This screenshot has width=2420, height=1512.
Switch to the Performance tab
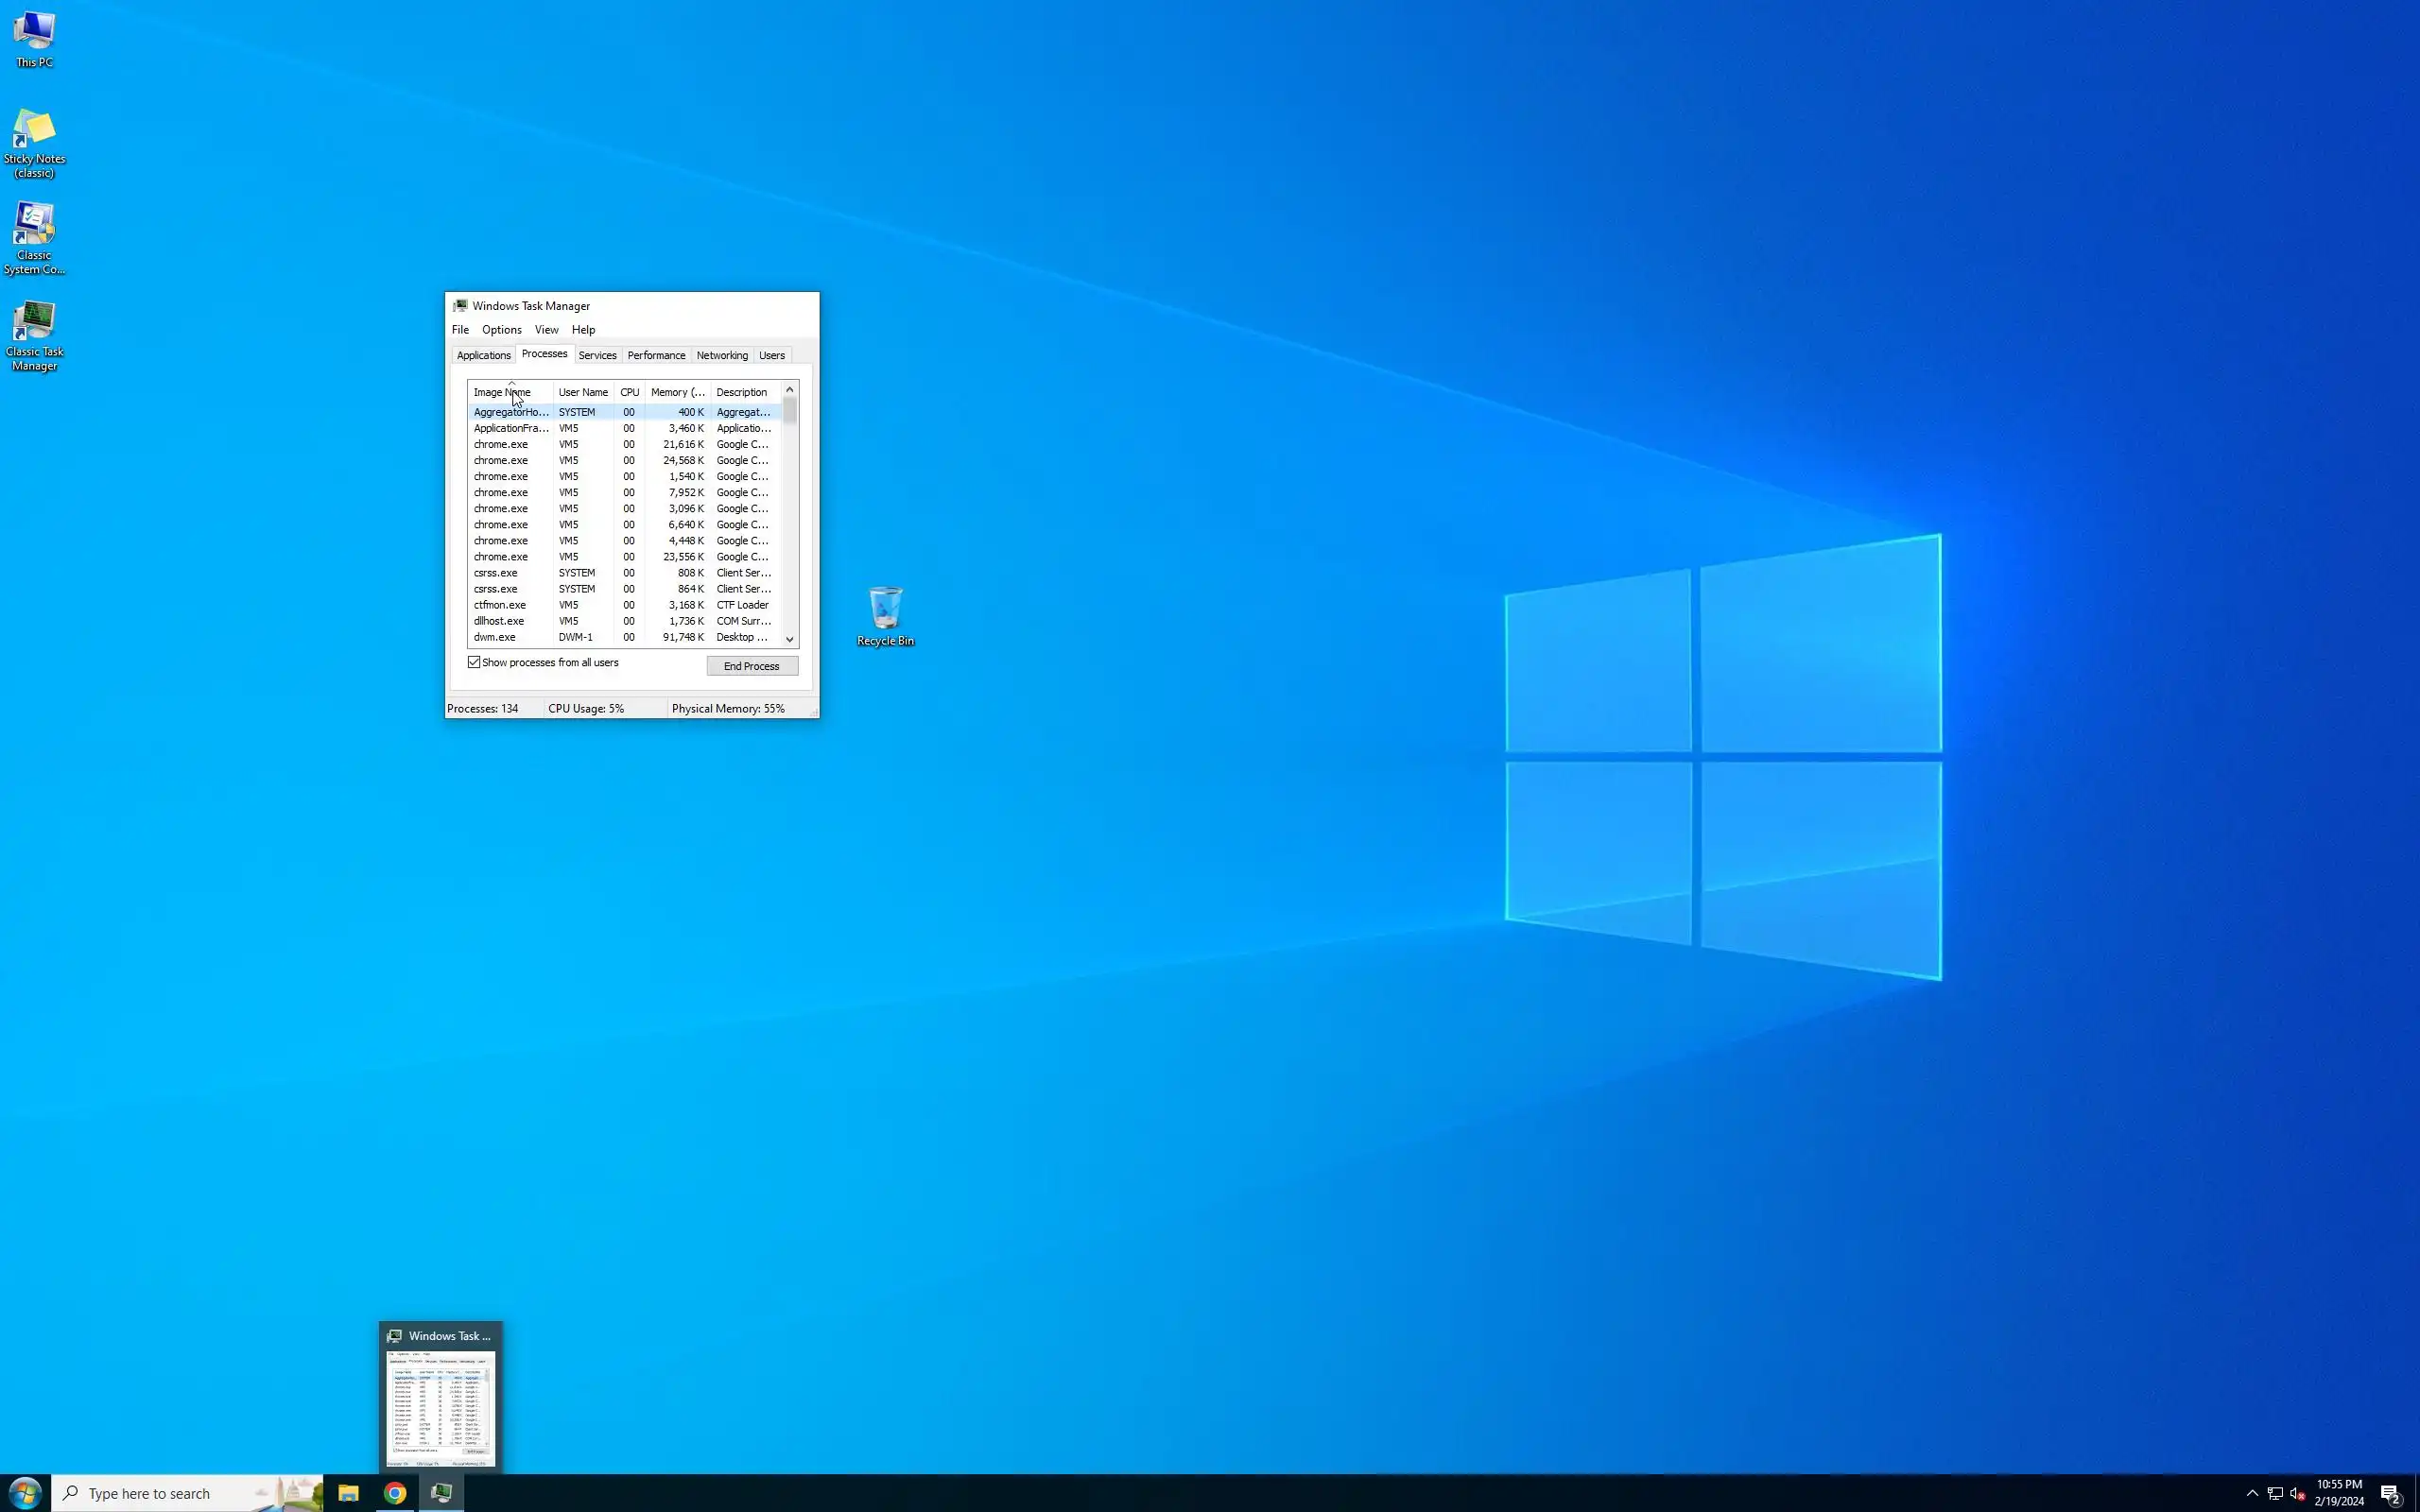click(656, 355)
